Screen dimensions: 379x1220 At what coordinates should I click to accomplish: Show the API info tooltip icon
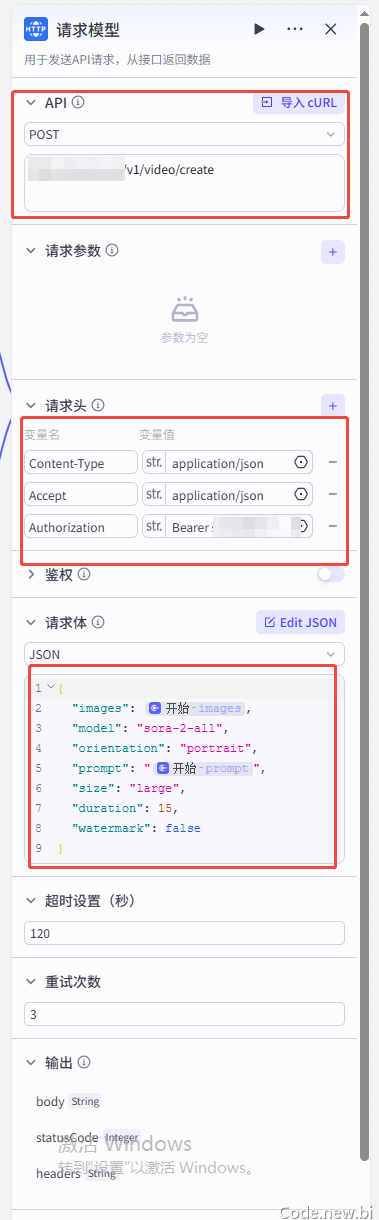[x=78, y=102]
